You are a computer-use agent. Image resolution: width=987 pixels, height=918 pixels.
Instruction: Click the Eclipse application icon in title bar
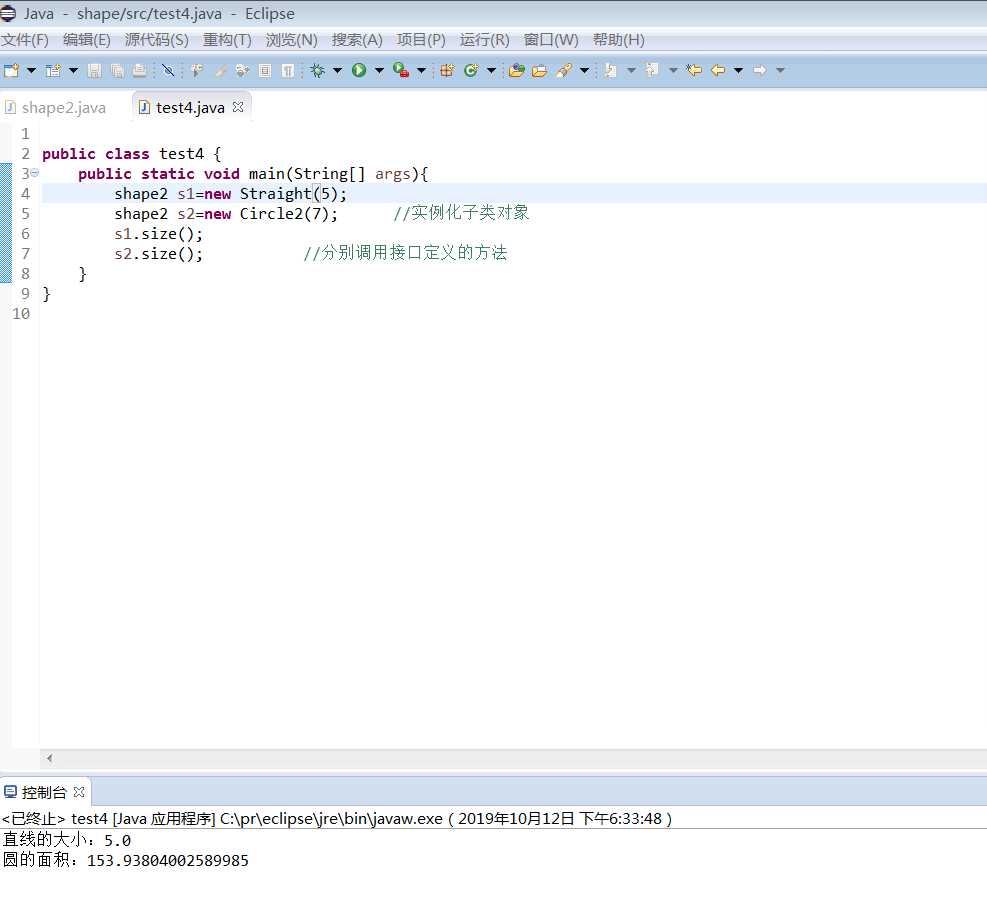coord(8,13)
